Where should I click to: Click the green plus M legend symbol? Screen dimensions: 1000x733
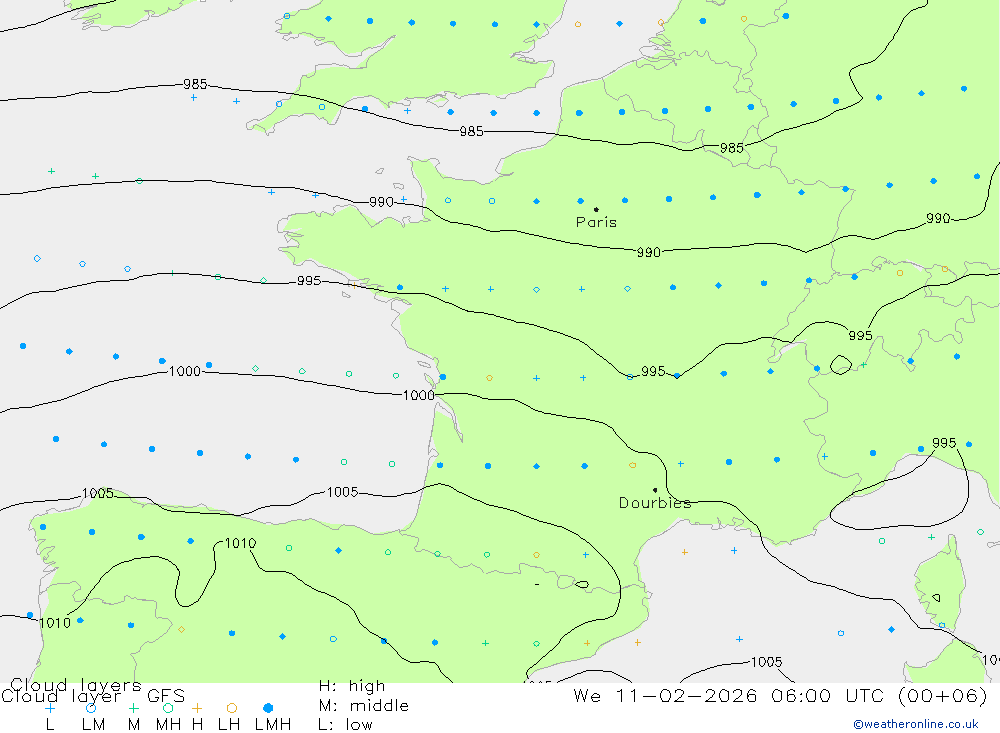click(133, 708)
